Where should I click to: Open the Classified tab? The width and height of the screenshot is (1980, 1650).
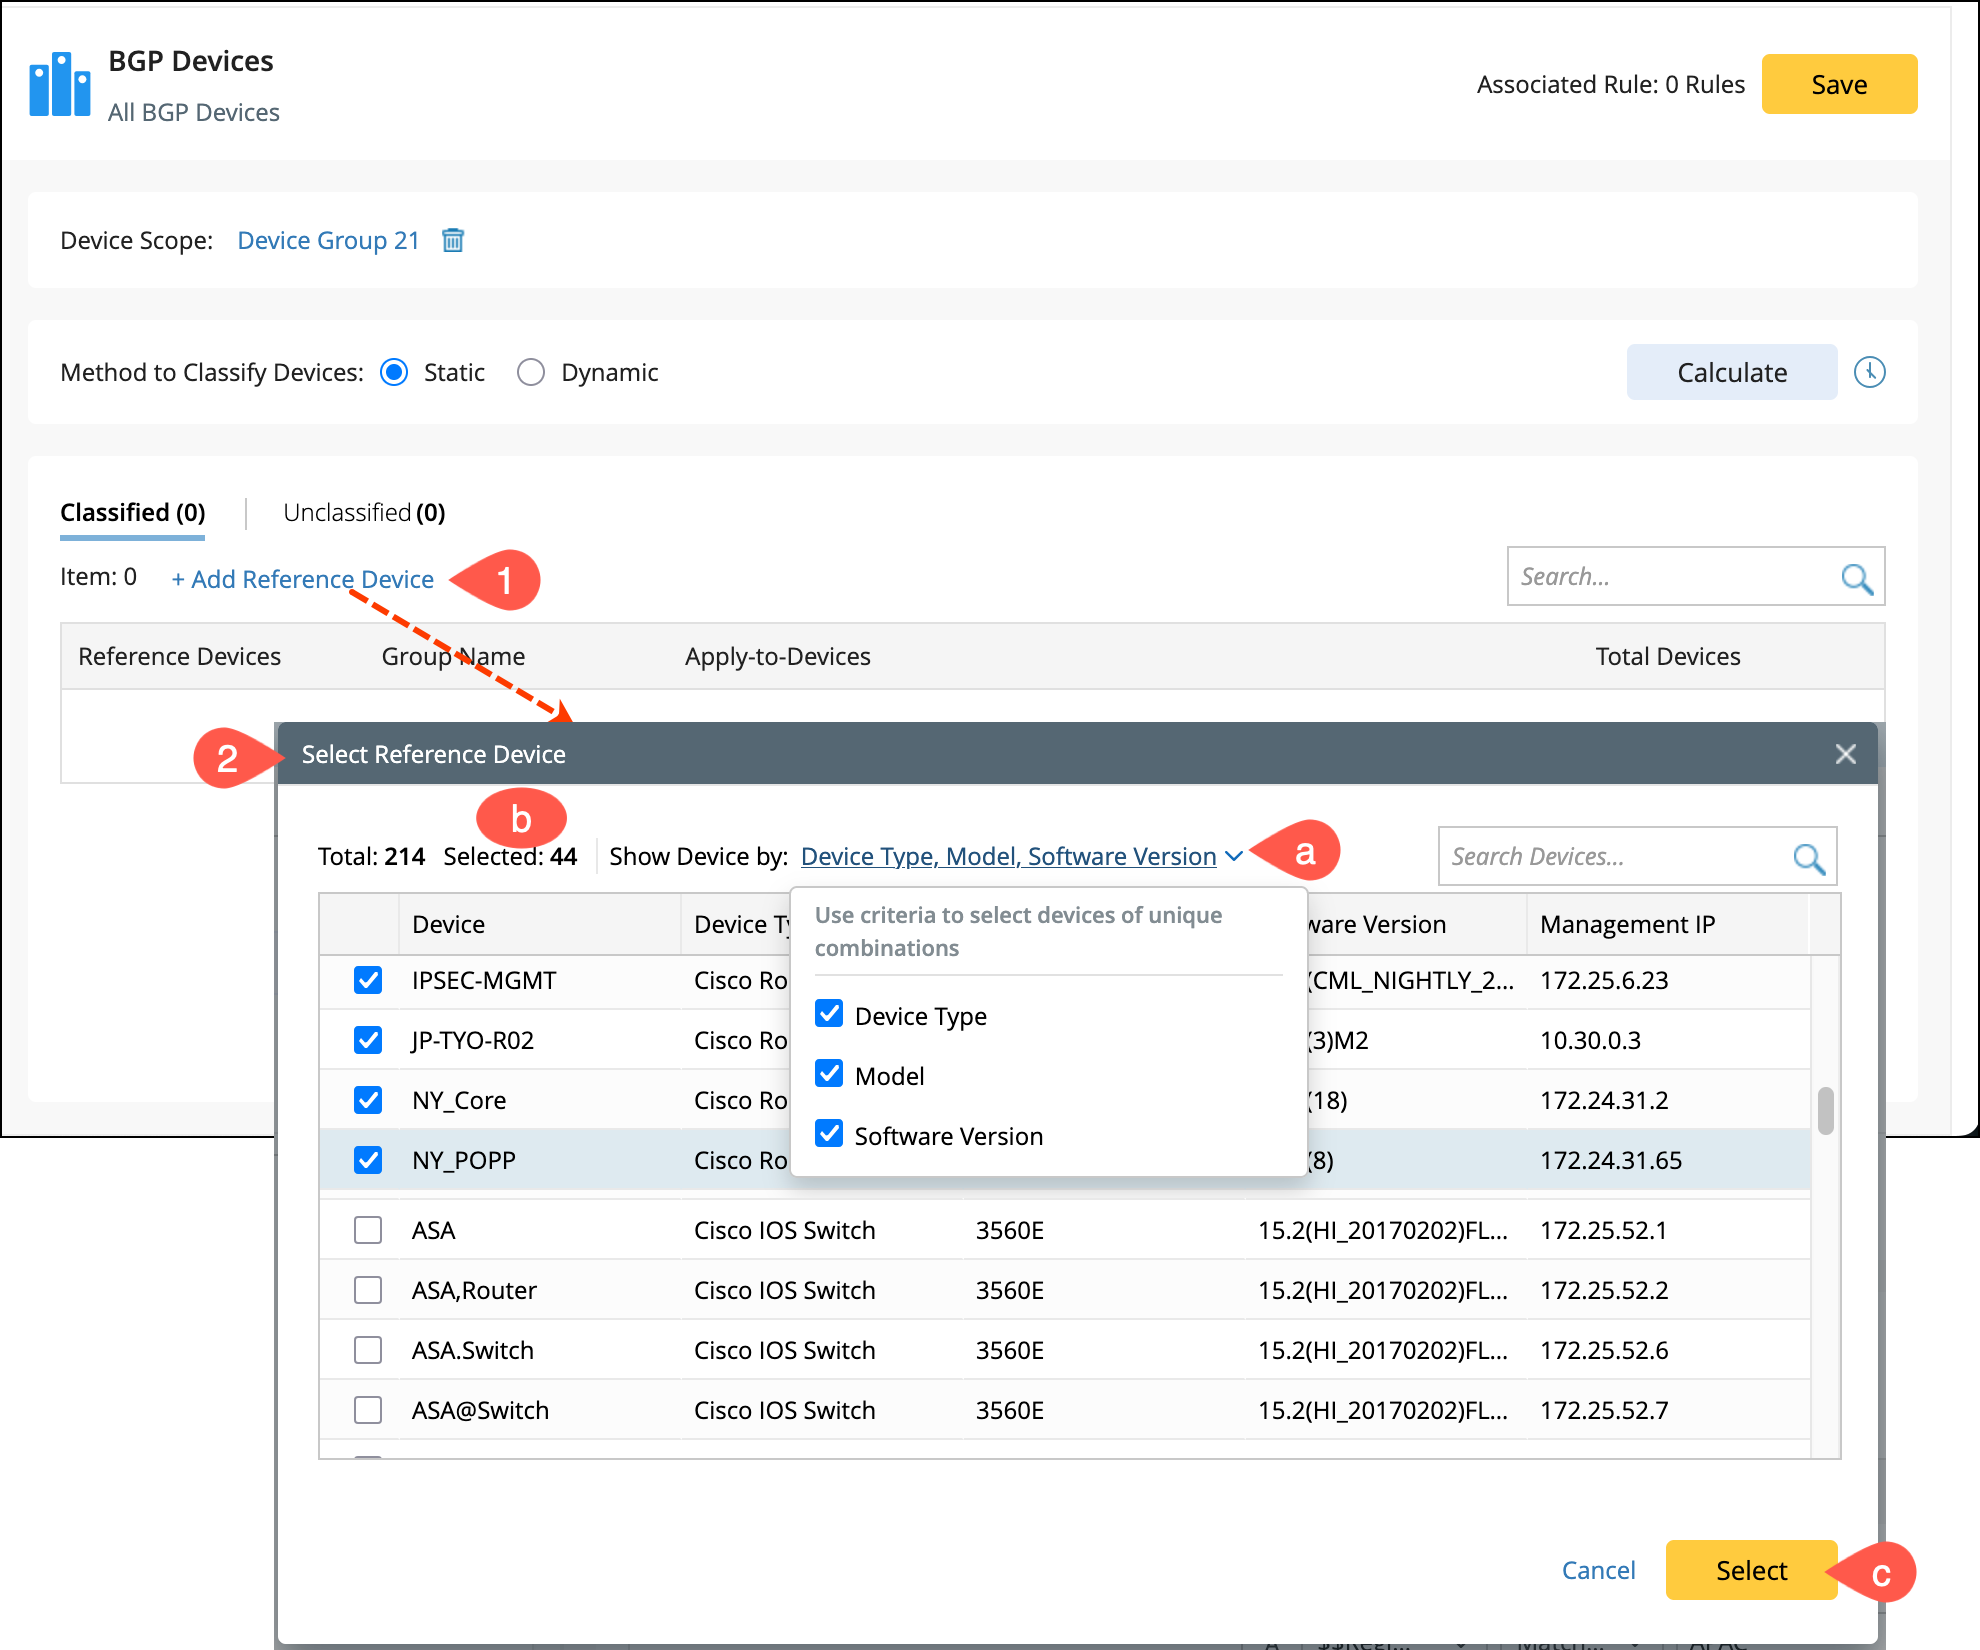pyautogui.click(x=132, y=513)
